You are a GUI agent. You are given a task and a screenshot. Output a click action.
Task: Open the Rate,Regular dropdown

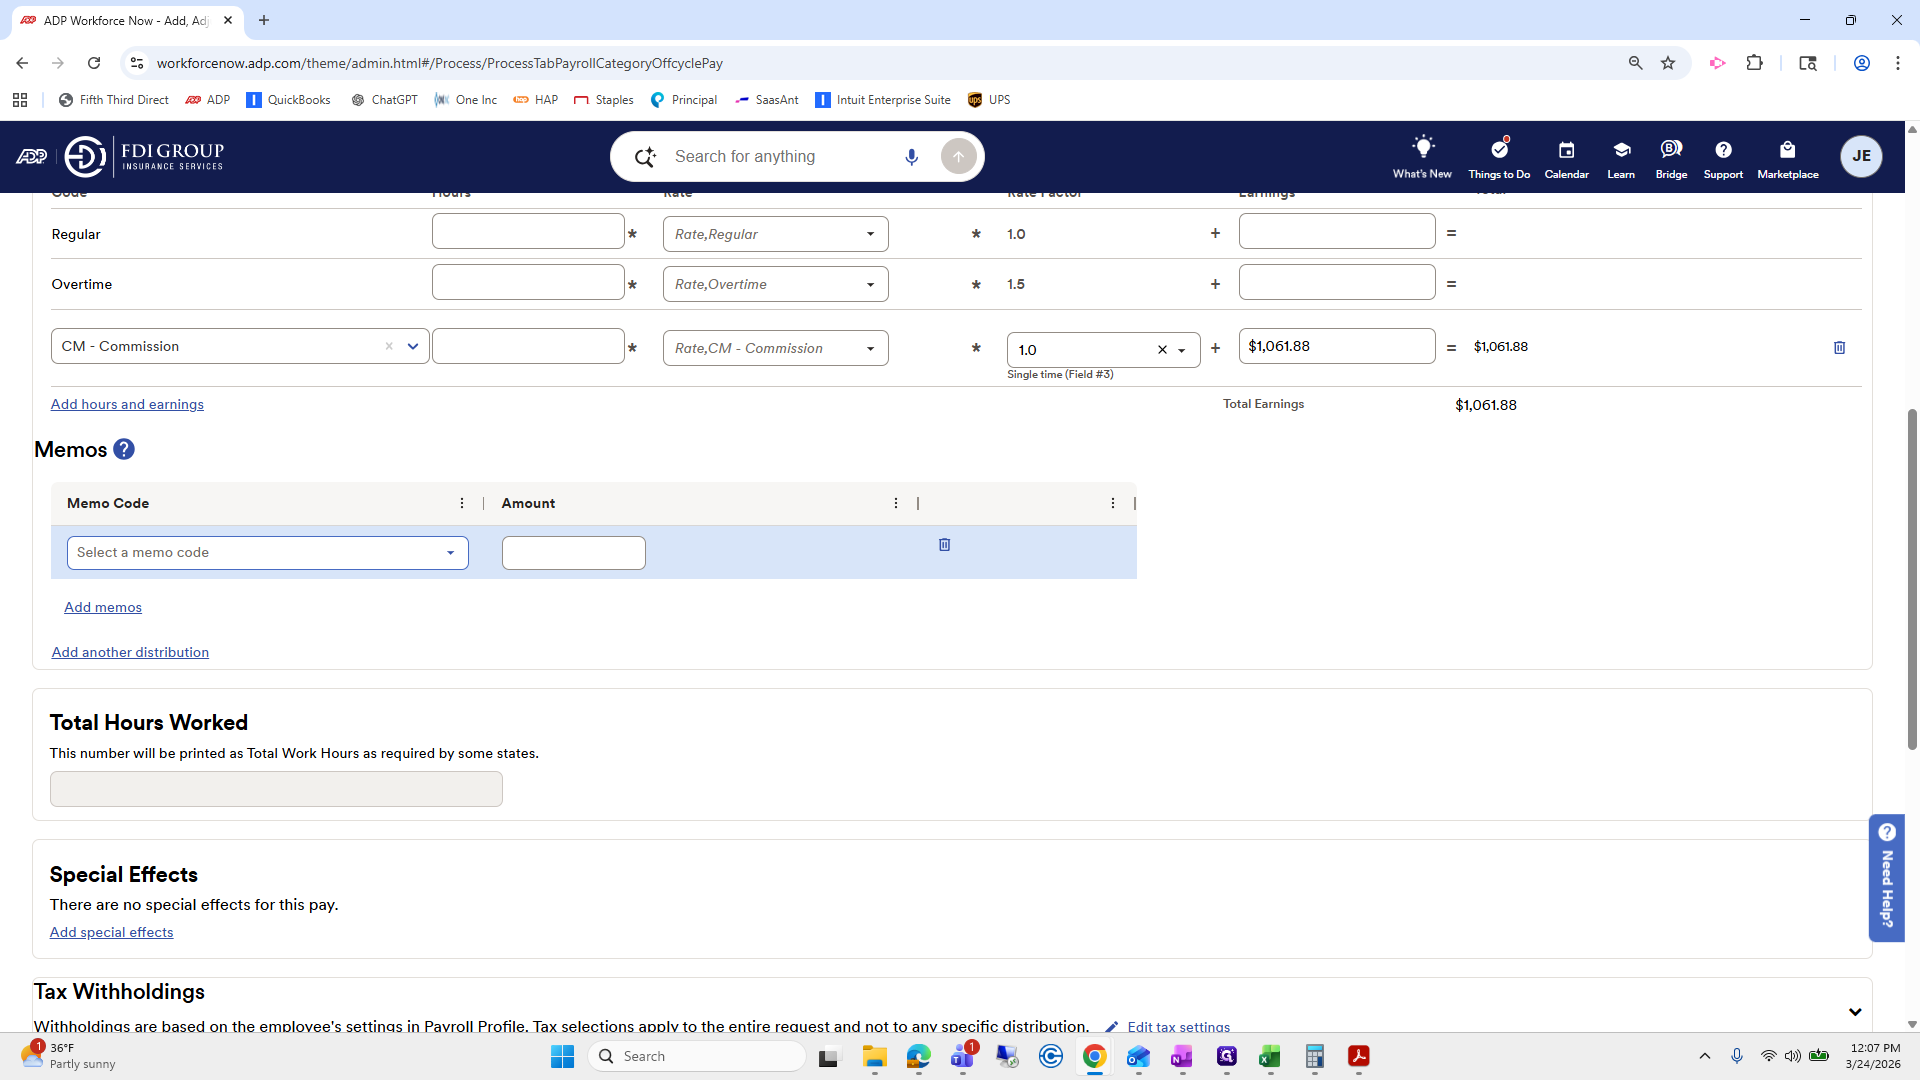870,234
